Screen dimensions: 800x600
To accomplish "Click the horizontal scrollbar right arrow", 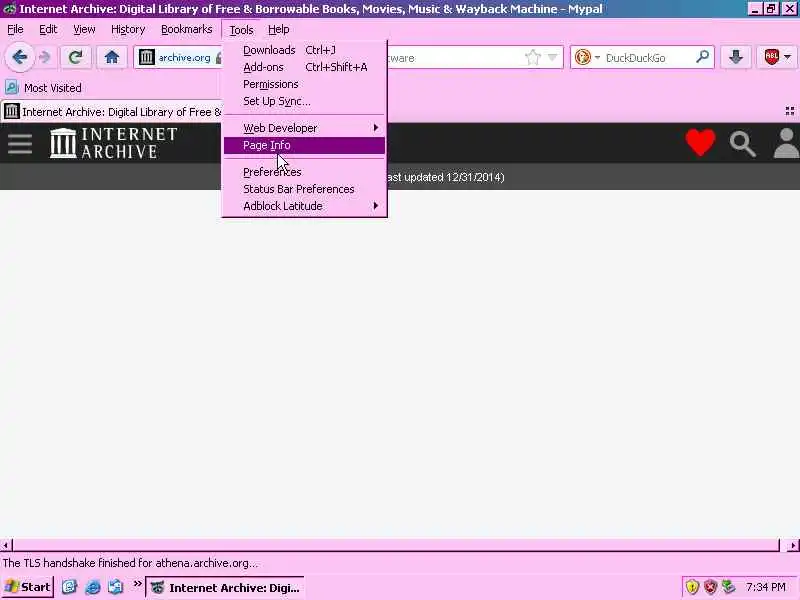I will (x=793, y=545).
